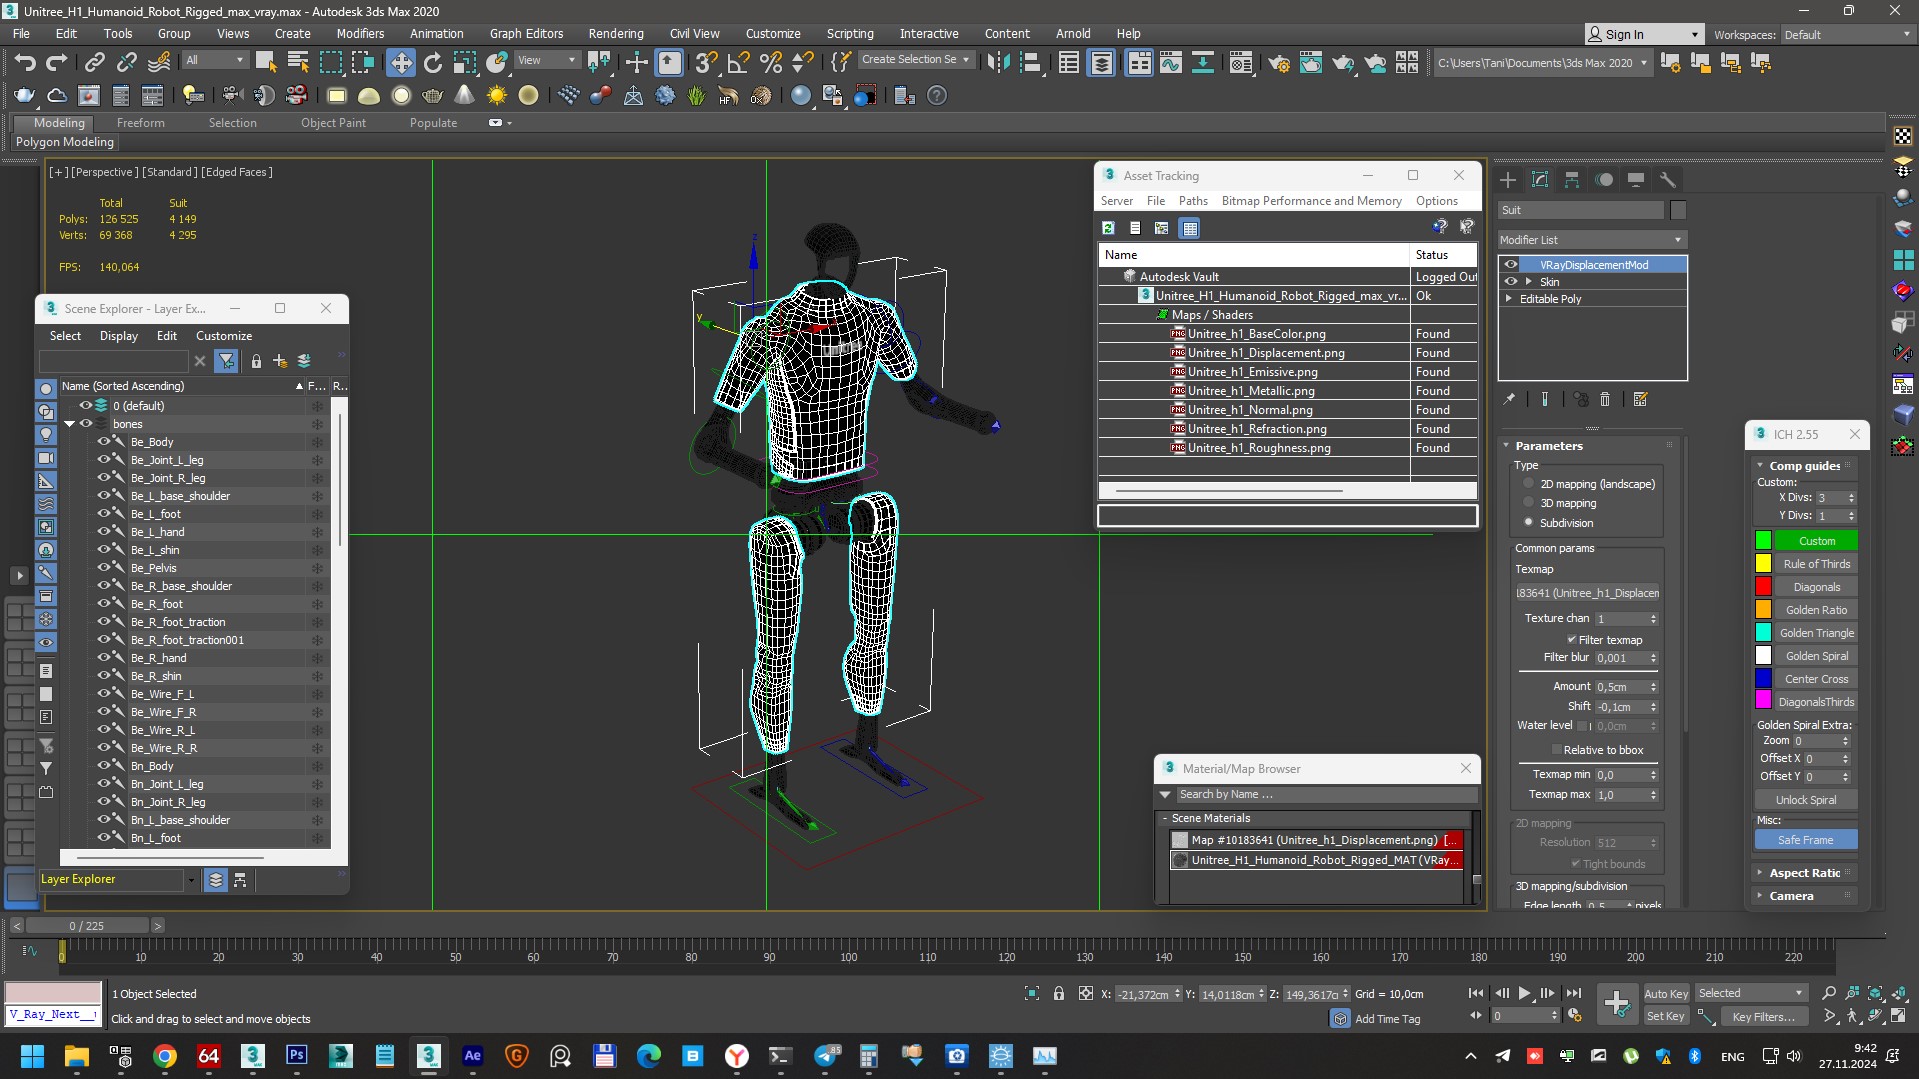
Task: Open Sign In dropdown
Action: pos(1644,34)
